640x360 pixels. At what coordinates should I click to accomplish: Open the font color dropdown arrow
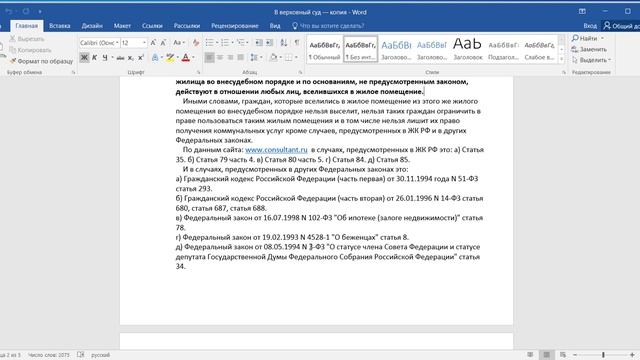tap(193, 58)
